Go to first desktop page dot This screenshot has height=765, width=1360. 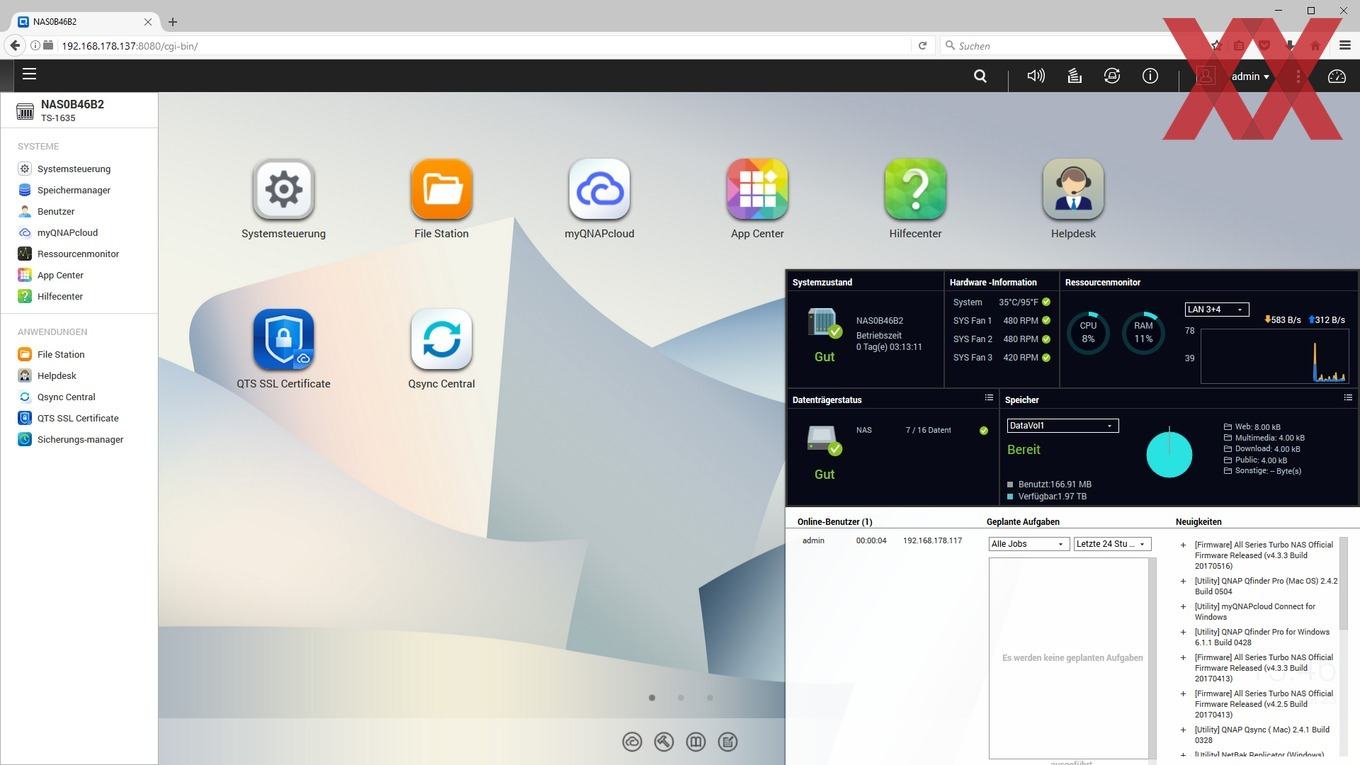[652, 698]
